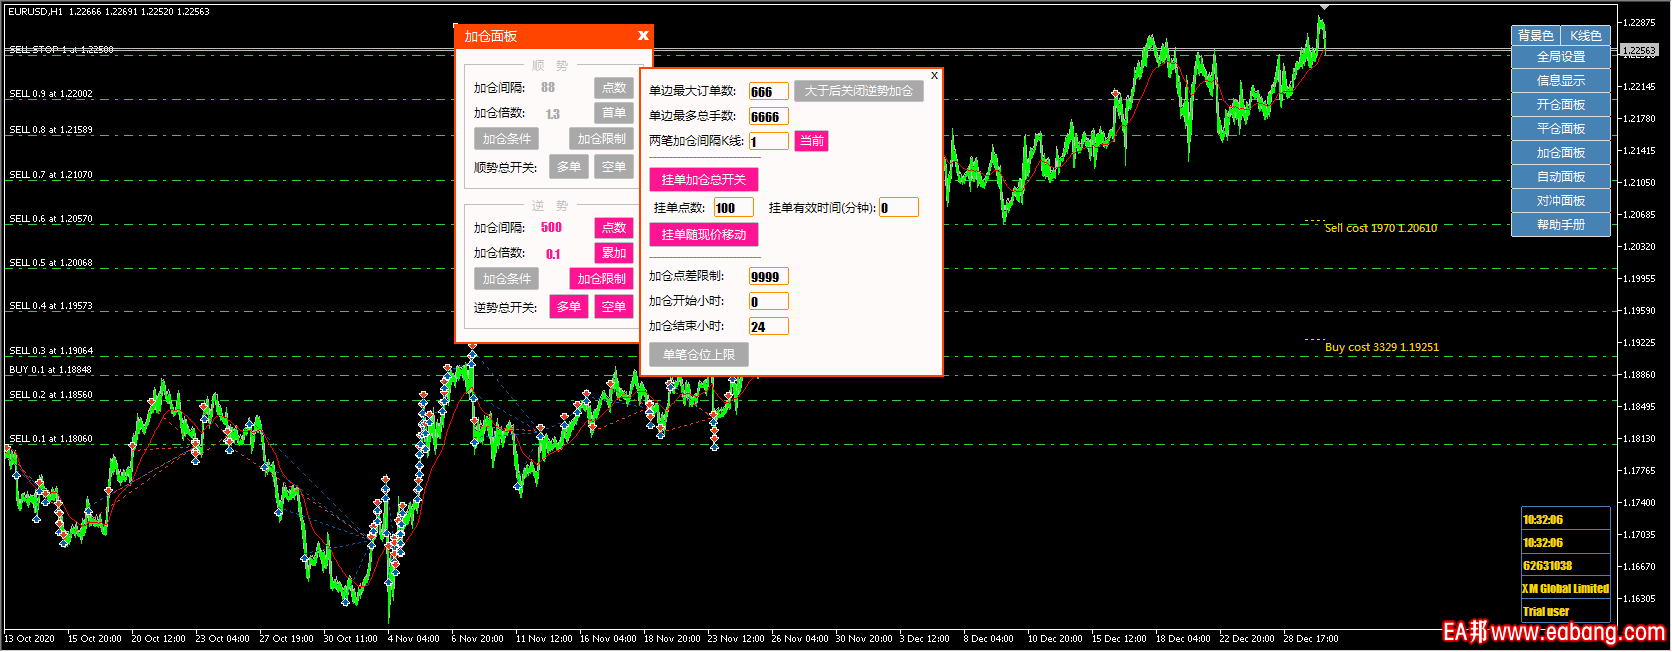1672x652 pixels.
Task: Toggle 挂单随现价移动 option
Action: (x=703, y=235)
